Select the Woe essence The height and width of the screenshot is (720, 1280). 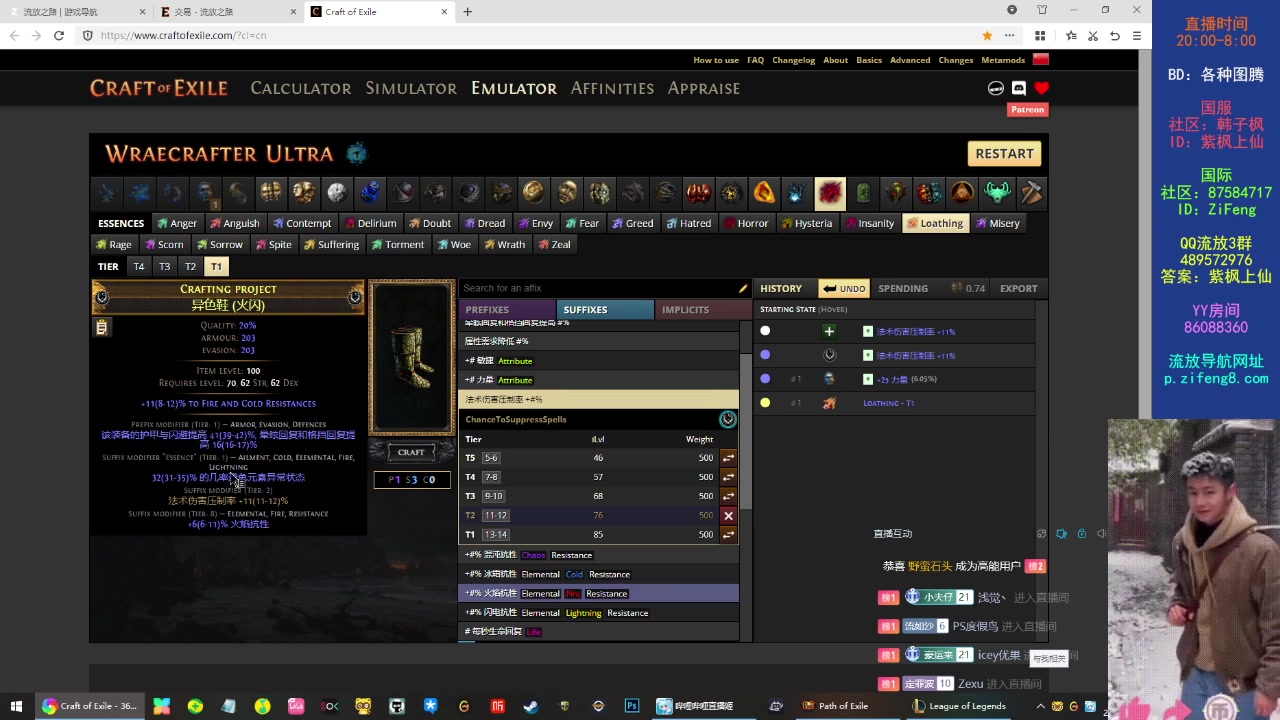tap(454, 244)
